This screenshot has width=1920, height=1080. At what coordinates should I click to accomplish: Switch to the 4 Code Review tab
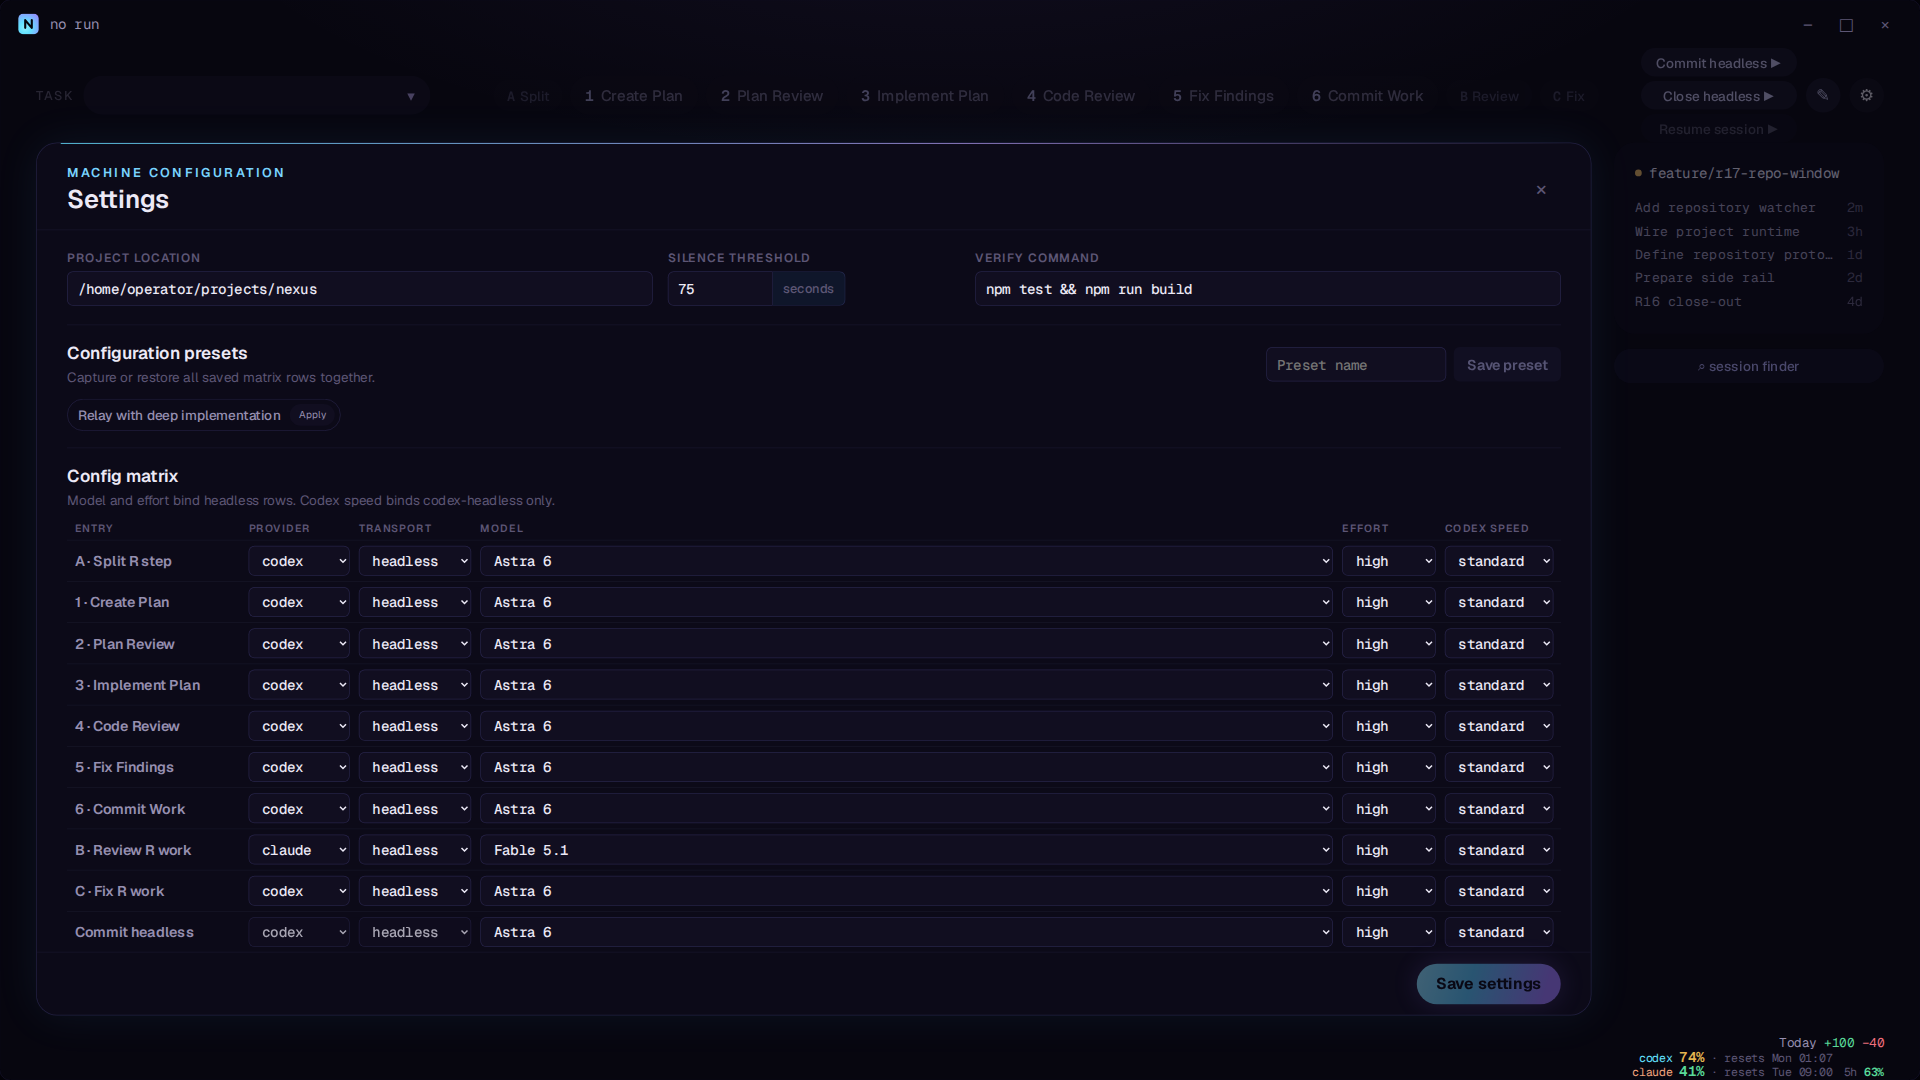1081,96
